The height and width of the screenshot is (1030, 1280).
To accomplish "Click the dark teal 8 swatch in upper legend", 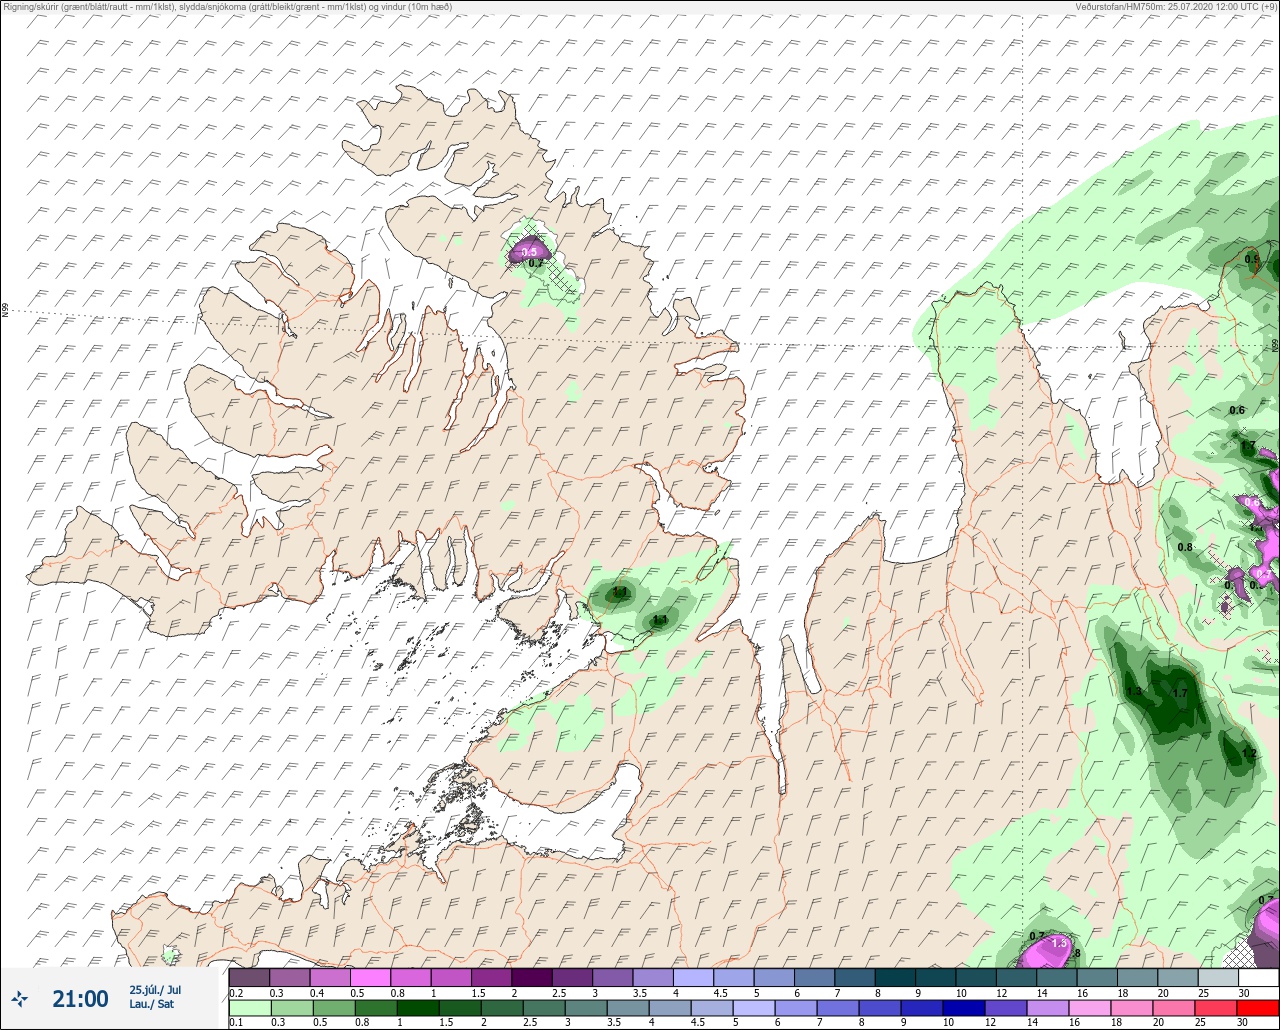I will (x=894, y=977).
